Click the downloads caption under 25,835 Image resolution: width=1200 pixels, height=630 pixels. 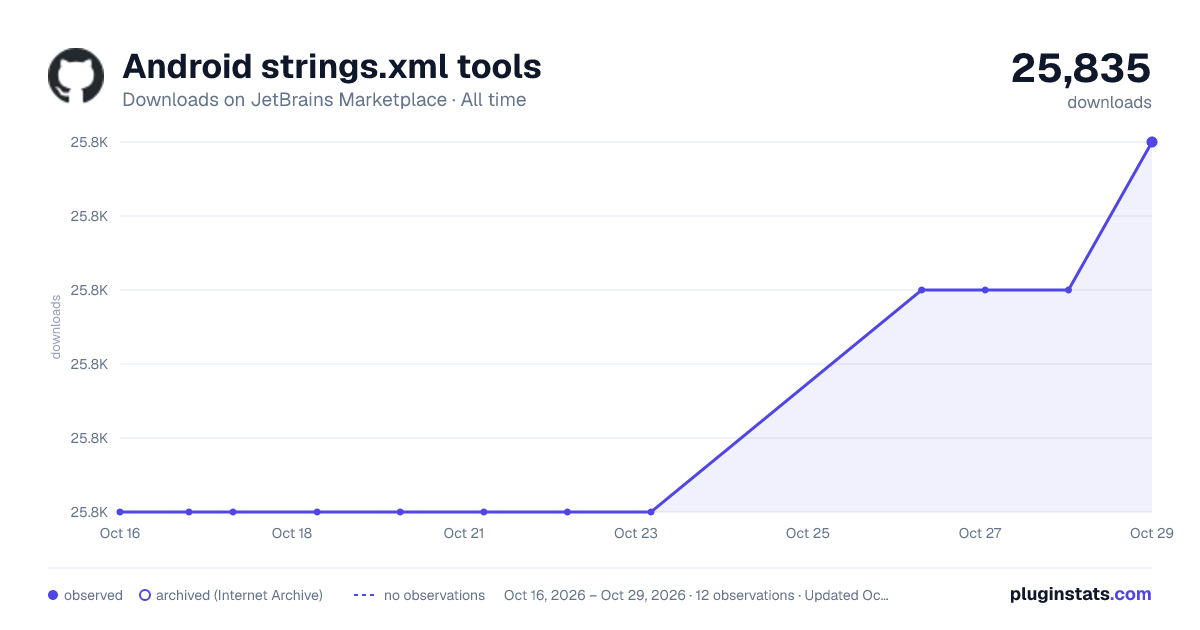1109,102
